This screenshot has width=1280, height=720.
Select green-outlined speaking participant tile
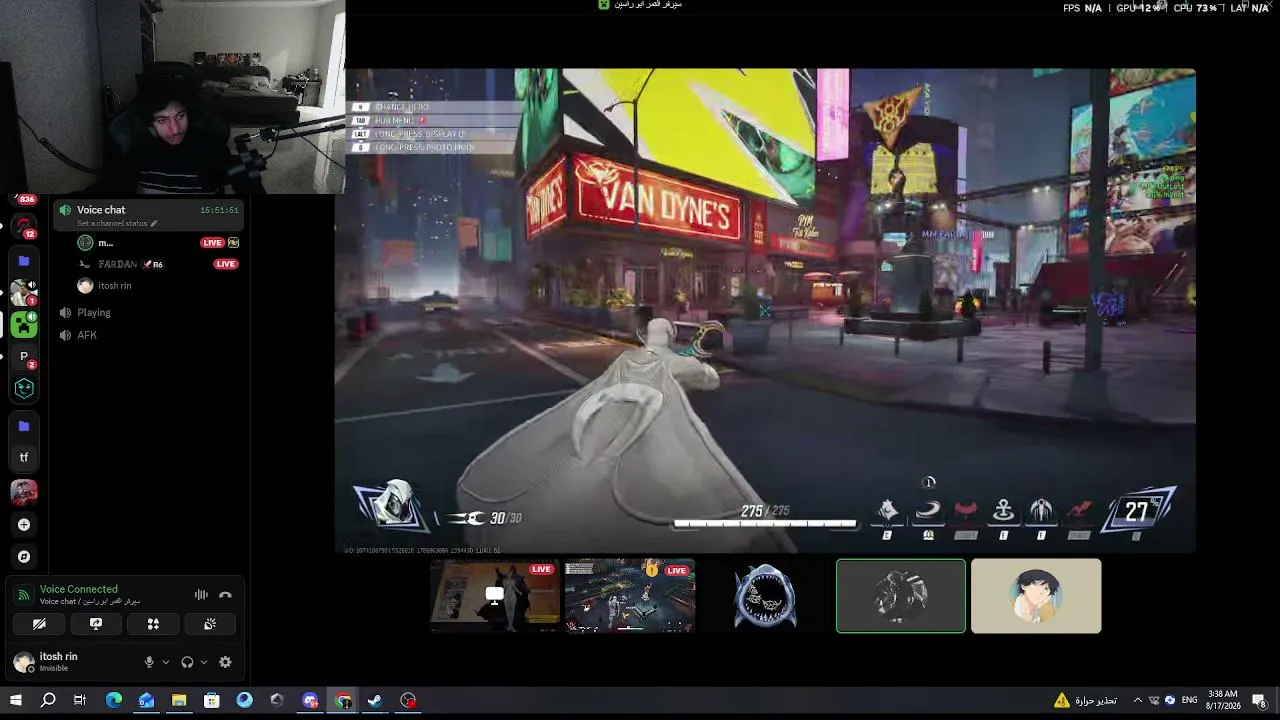point(901,596)
